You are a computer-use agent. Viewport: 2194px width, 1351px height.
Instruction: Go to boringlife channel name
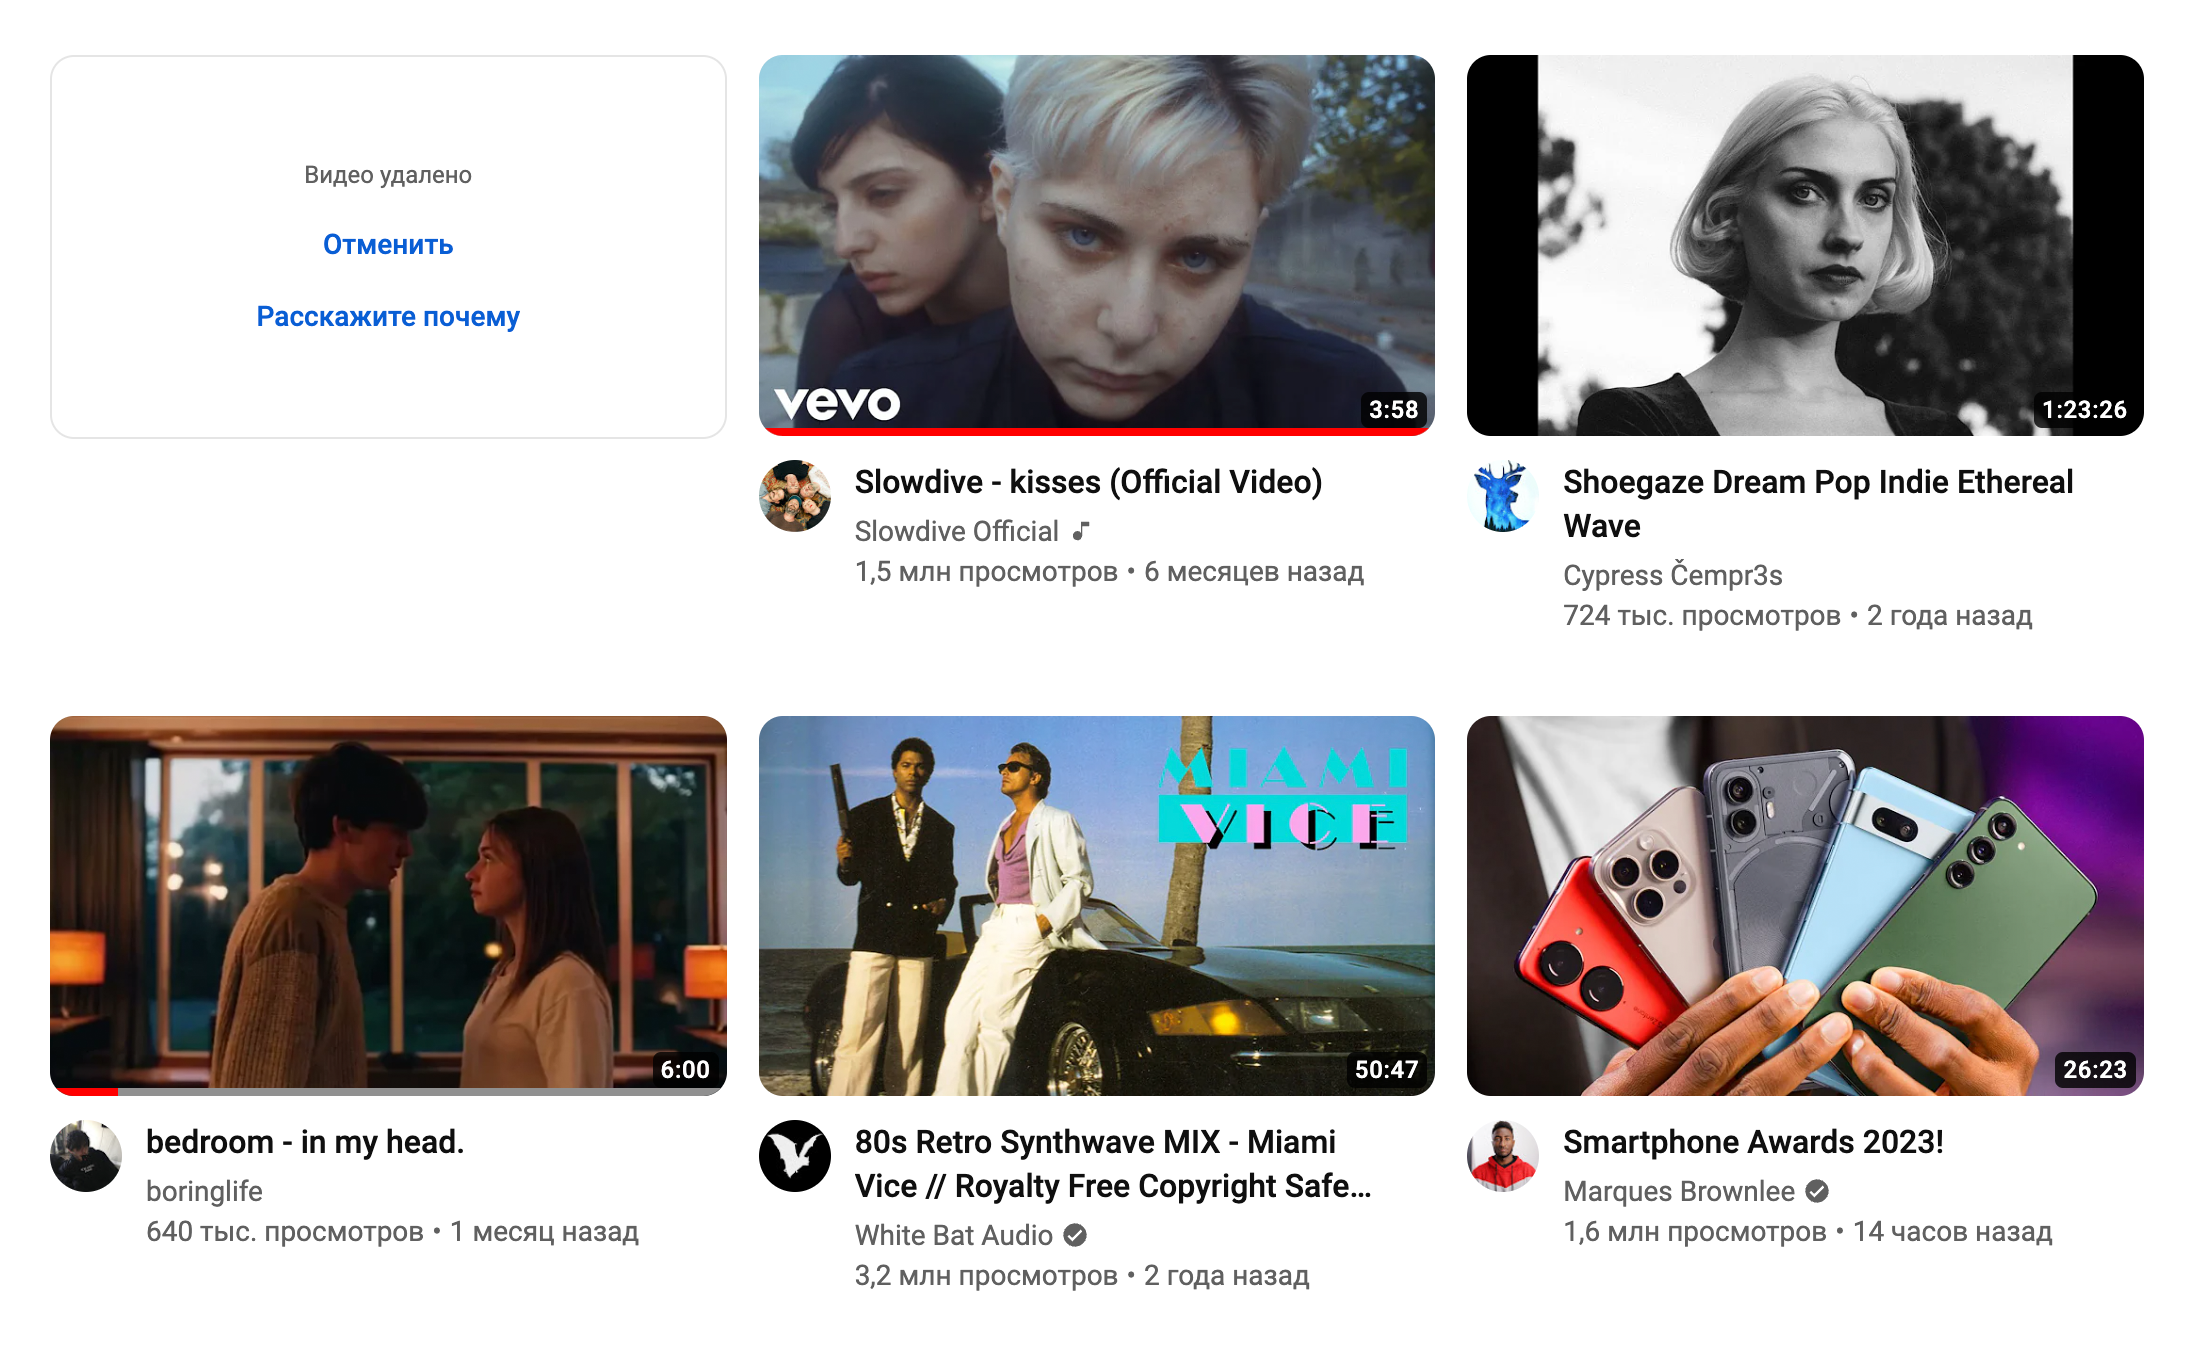204,1191
